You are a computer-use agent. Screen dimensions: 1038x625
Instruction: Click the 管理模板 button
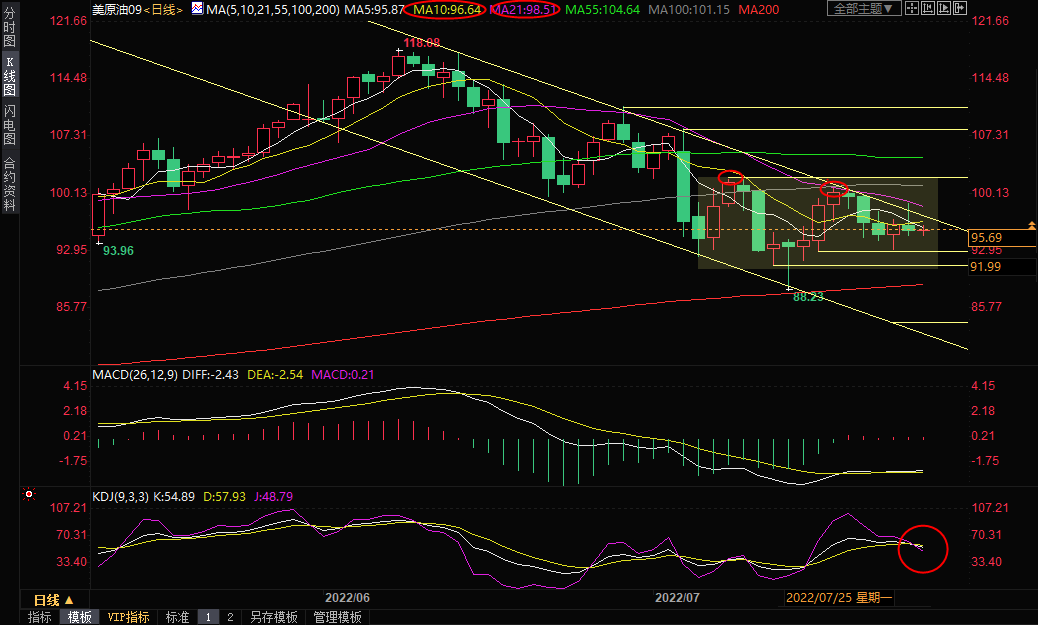[x=337, y=617]
